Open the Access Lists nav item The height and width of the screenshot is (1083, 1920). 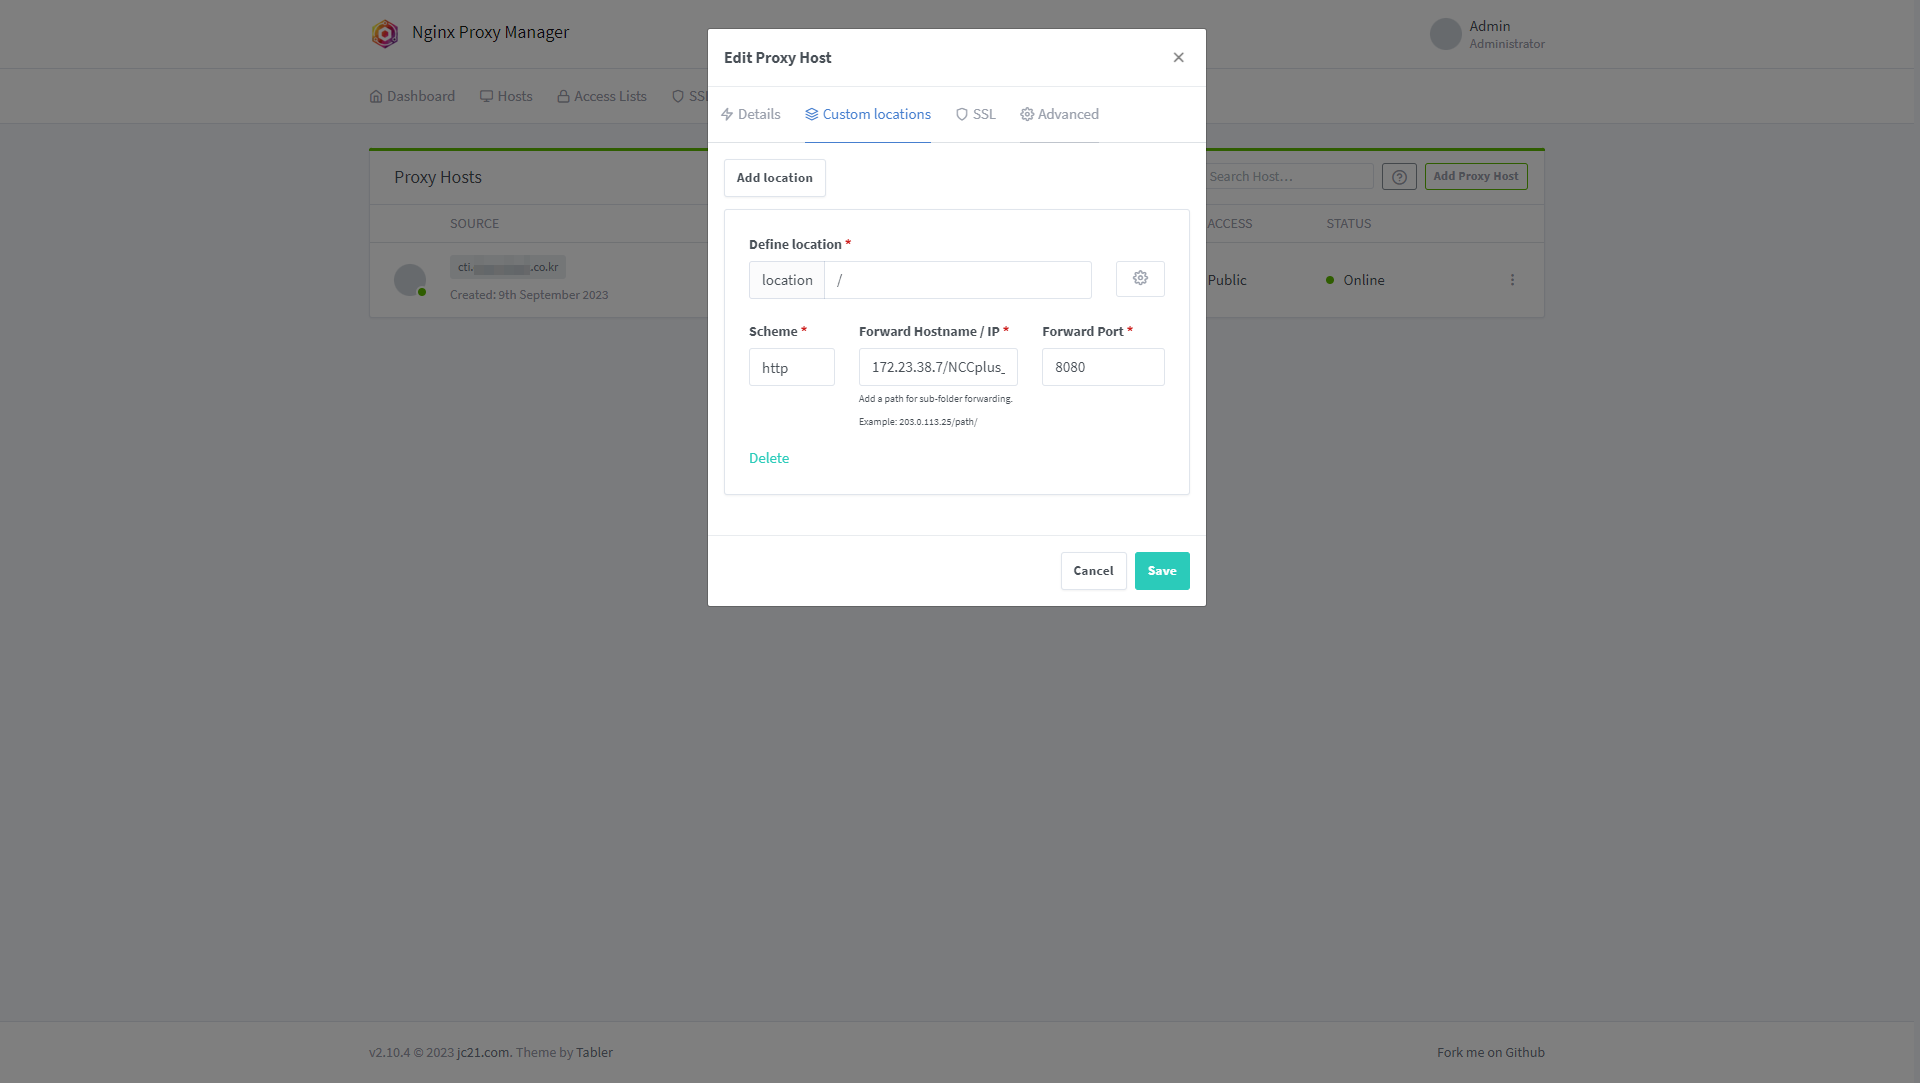point(602,97)
